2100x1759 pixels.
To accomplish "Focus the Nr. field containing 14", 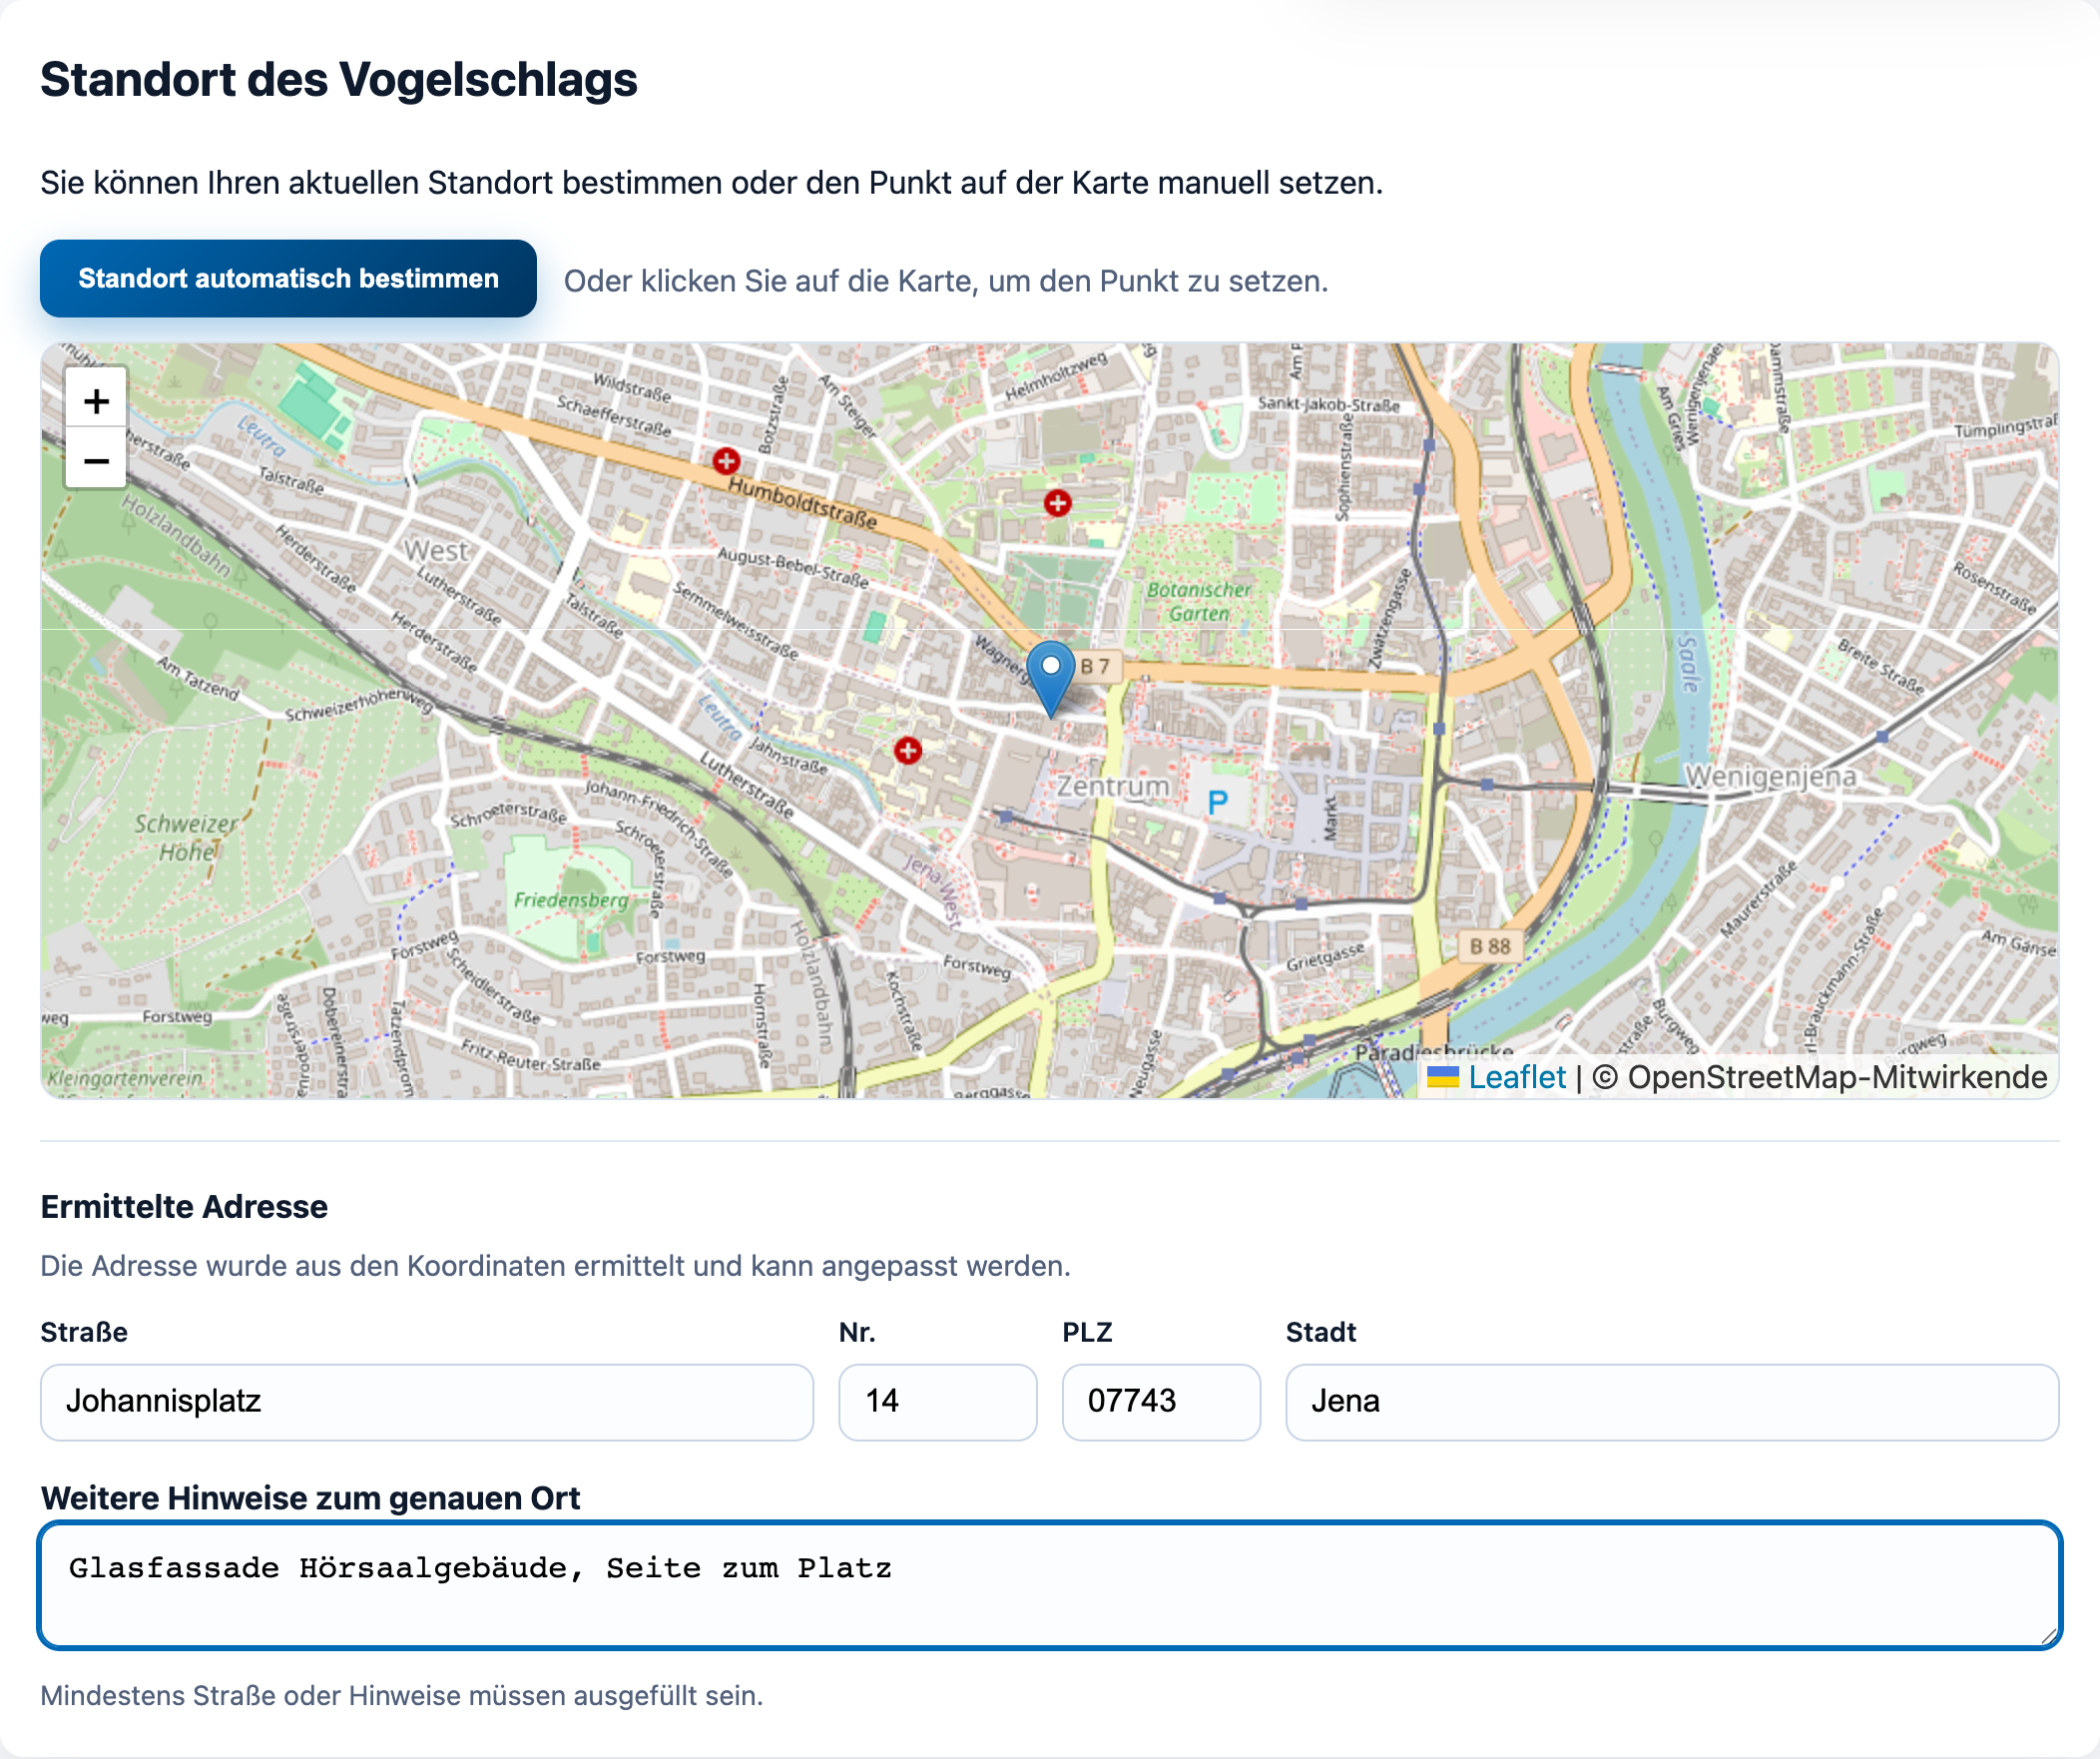I will pyautogui.click(x=937, y=1401).
